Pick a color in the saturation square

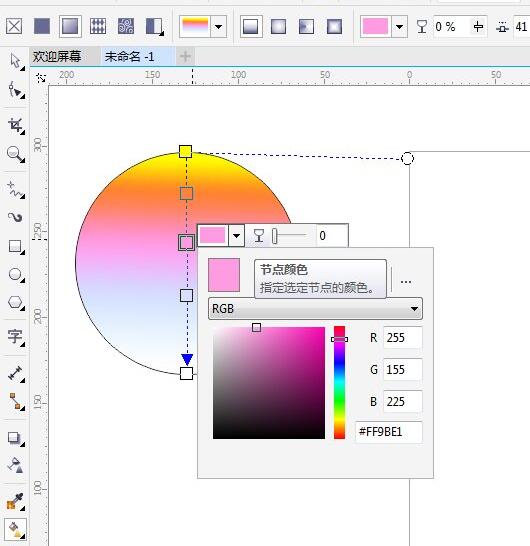[x=269, y=383]
